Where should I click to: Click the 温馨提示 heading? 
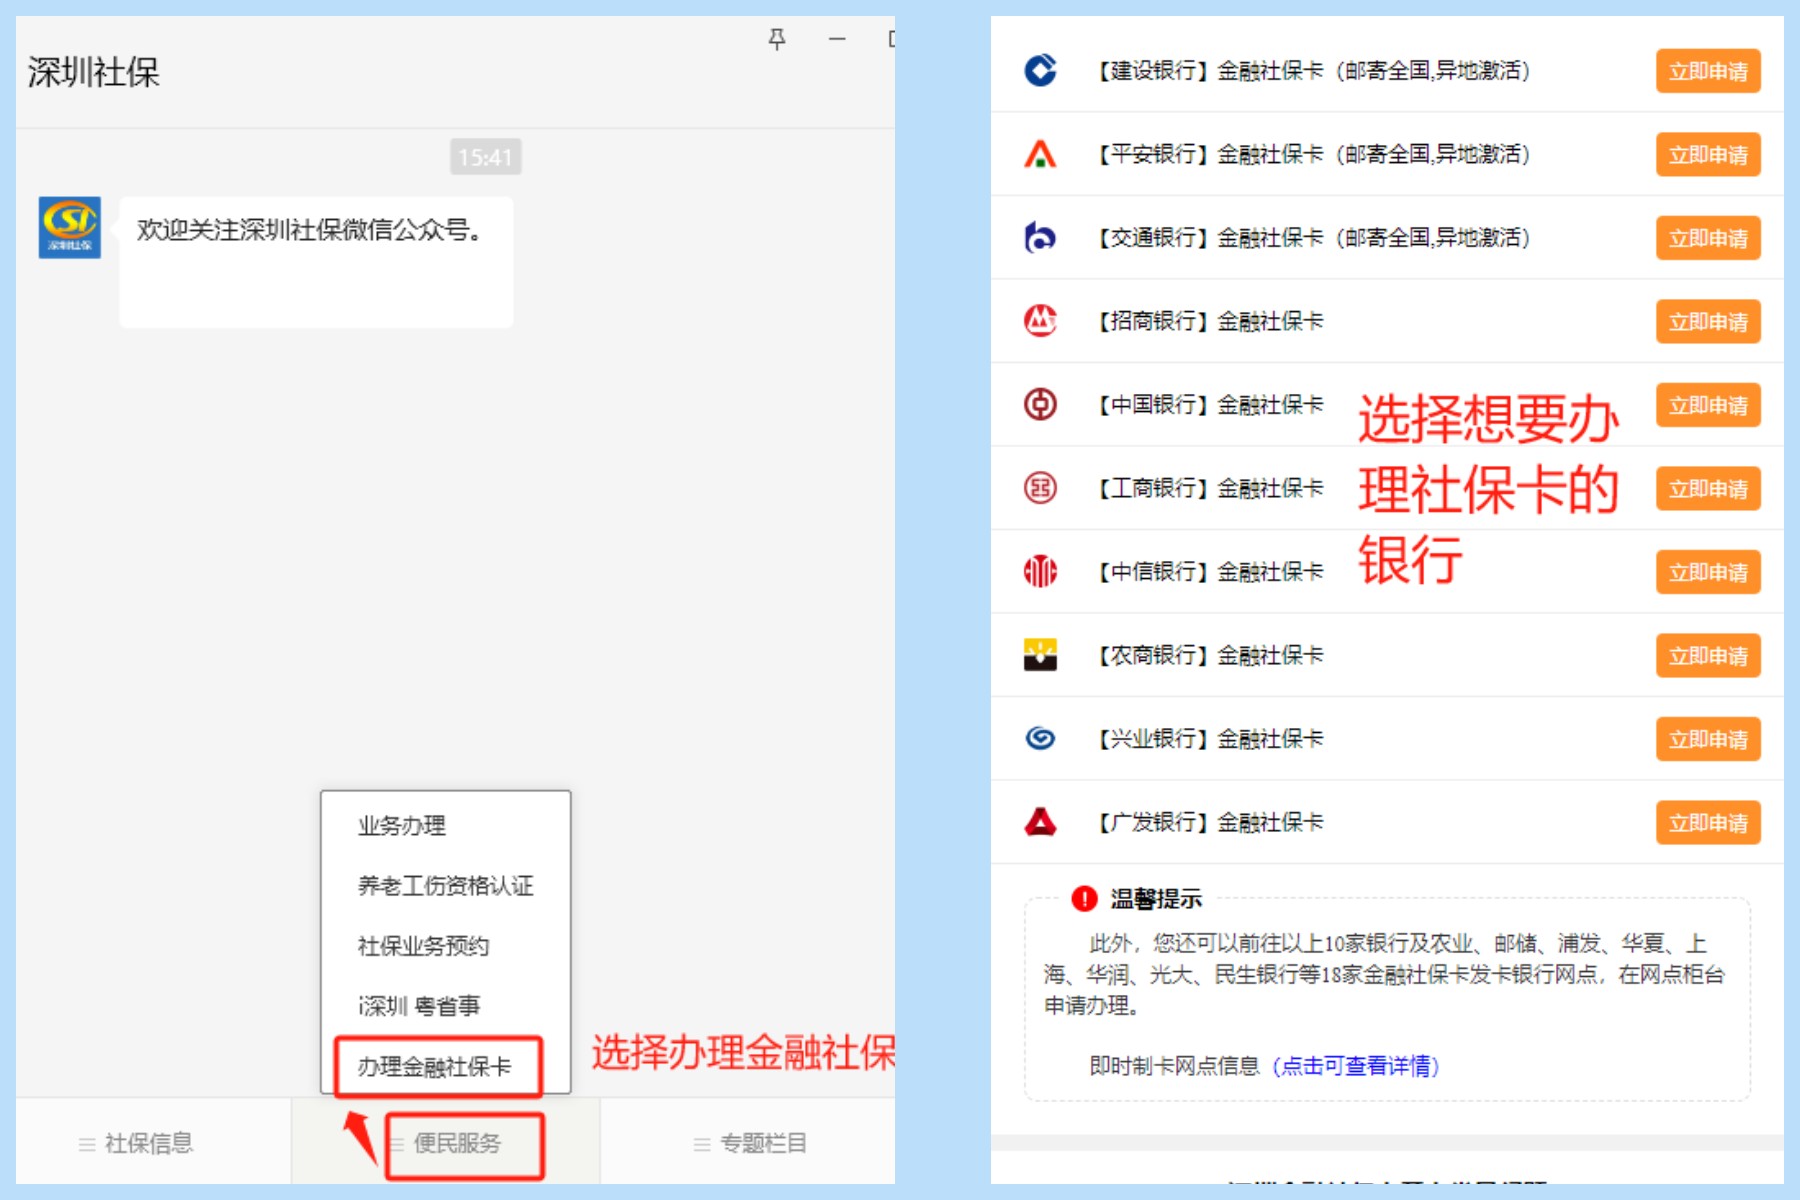(1156, 899)
